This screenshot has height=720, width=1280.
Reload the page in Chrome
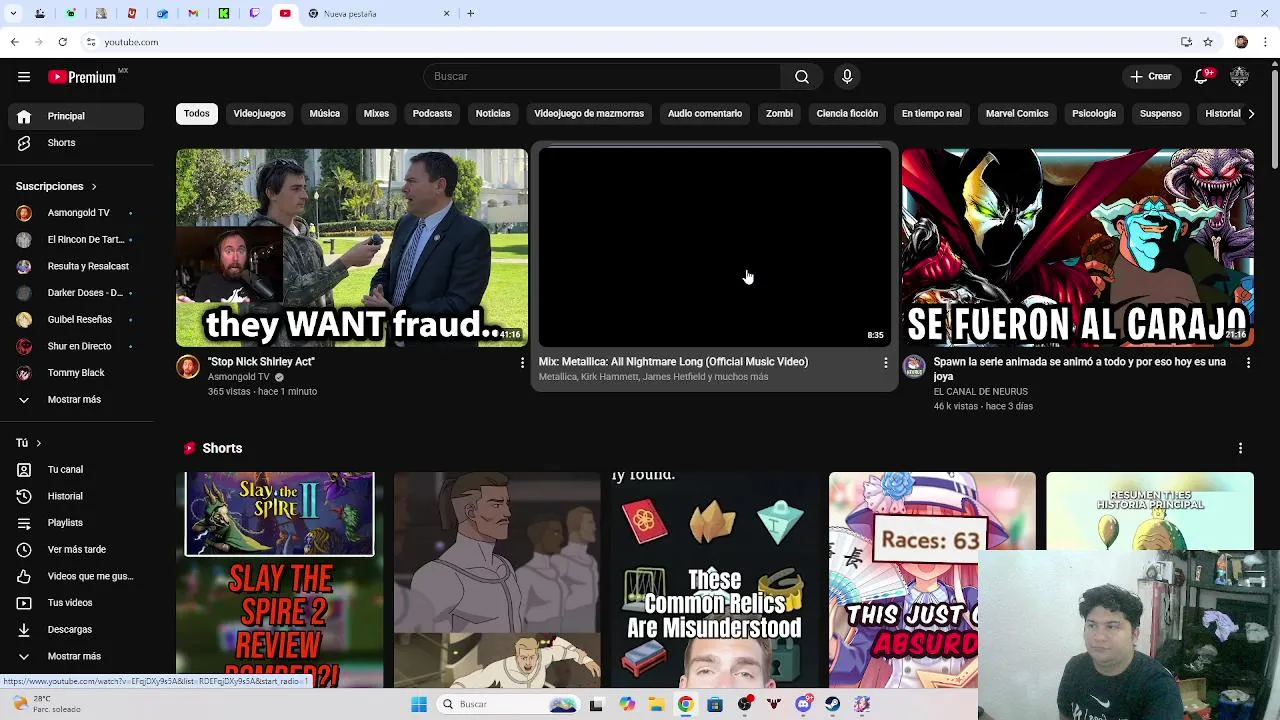pos(62,42)
